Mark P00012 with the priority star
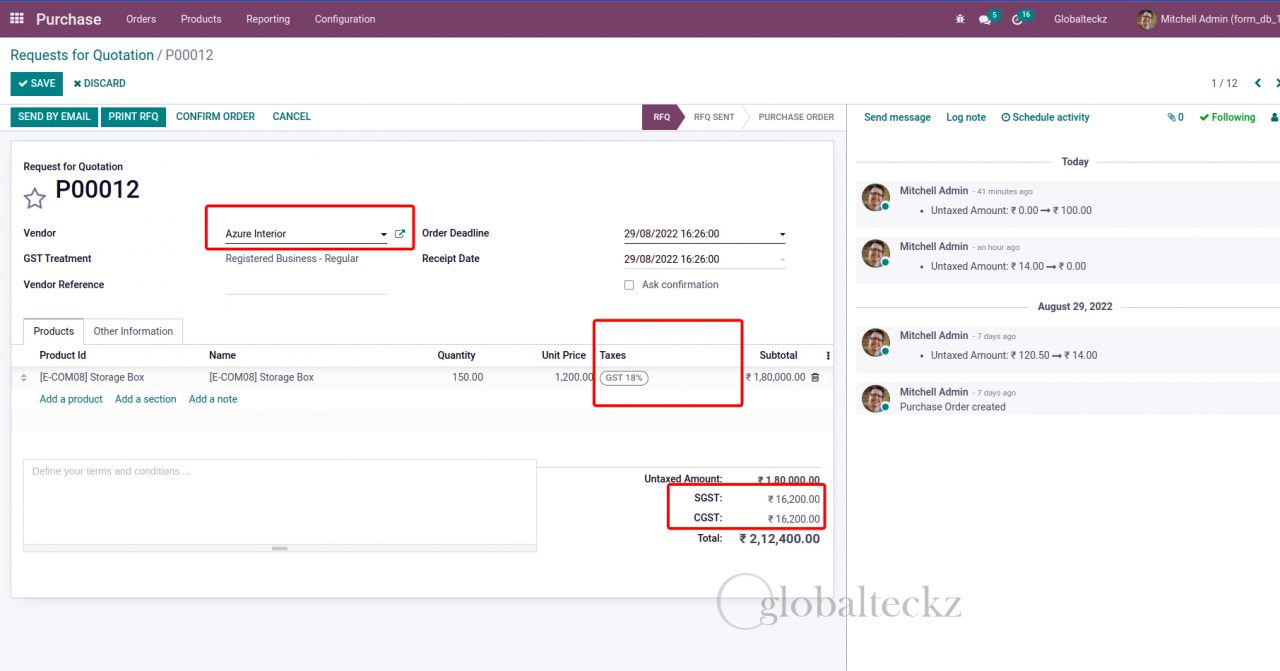This screenshot has height=671, width=1280. tap(35, 198)
